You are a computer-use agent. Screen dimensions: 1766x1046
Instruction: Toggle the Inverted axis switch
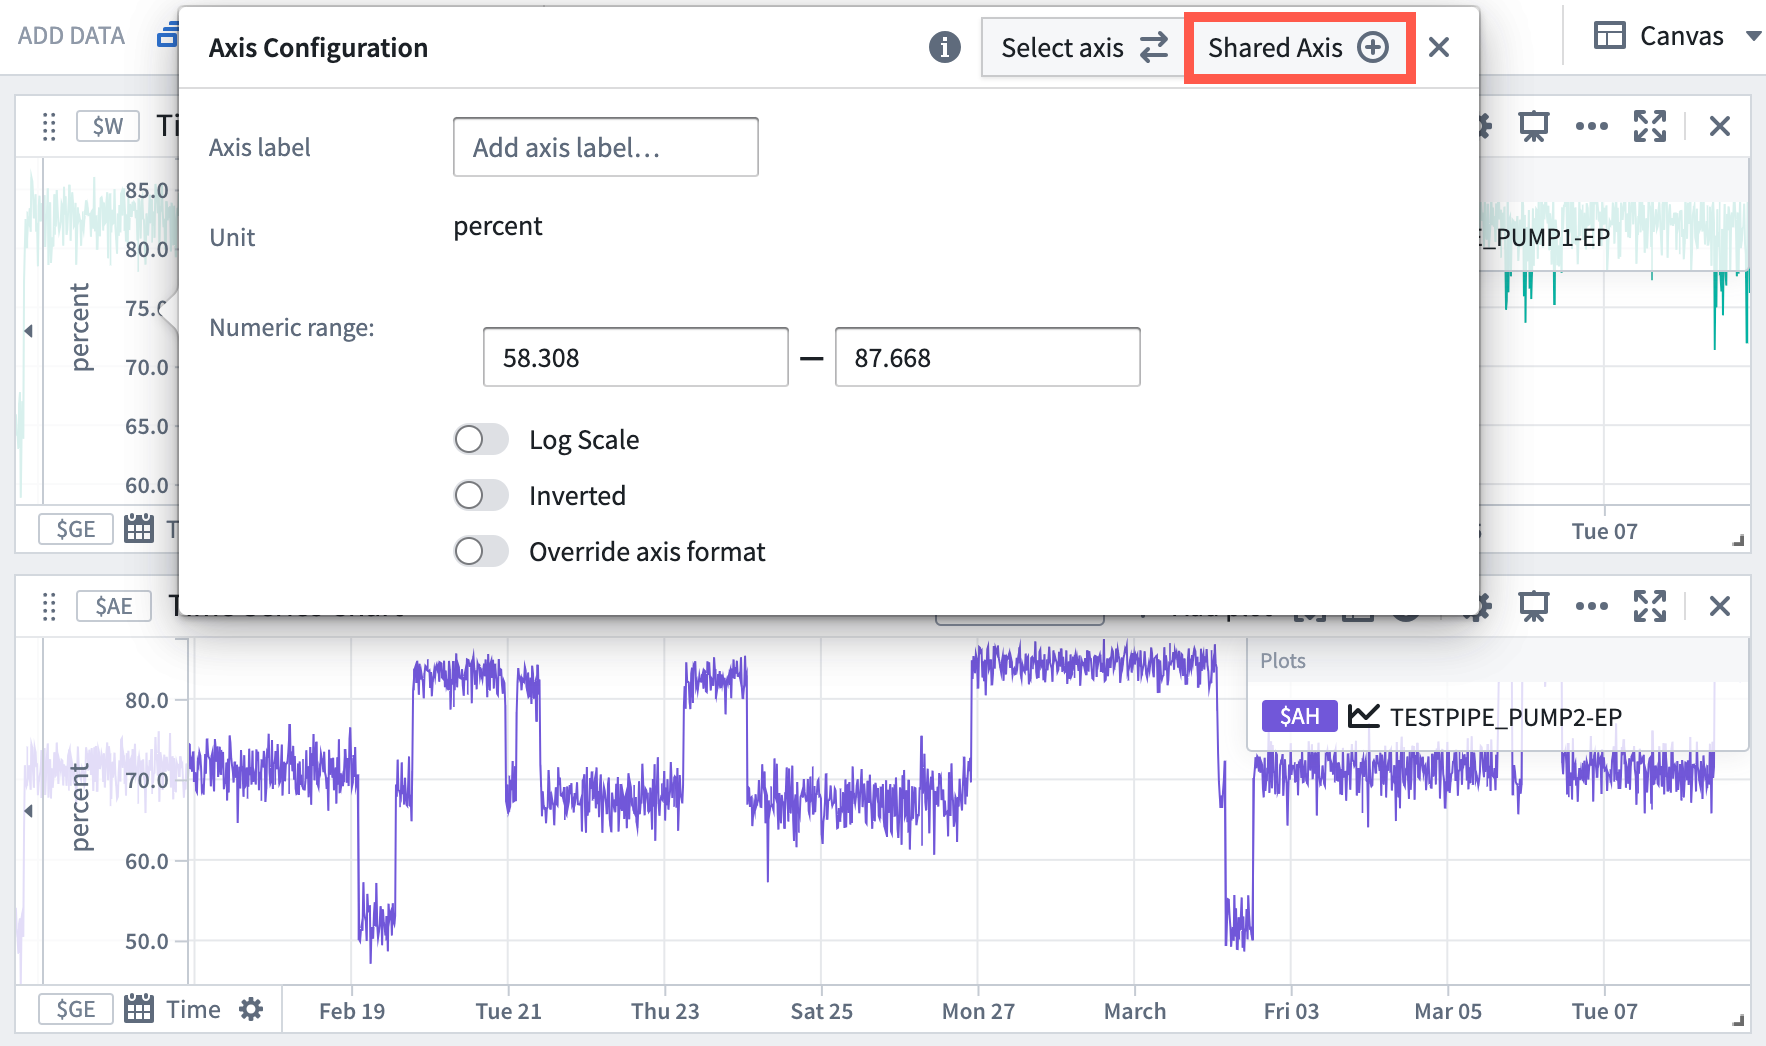pos(481,495)
